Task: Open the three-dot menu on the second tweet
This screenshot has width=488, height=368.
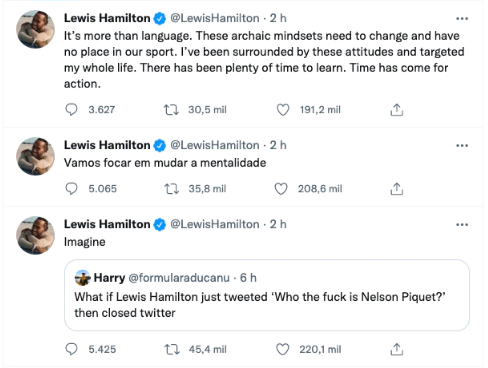Action: [462, 145]
